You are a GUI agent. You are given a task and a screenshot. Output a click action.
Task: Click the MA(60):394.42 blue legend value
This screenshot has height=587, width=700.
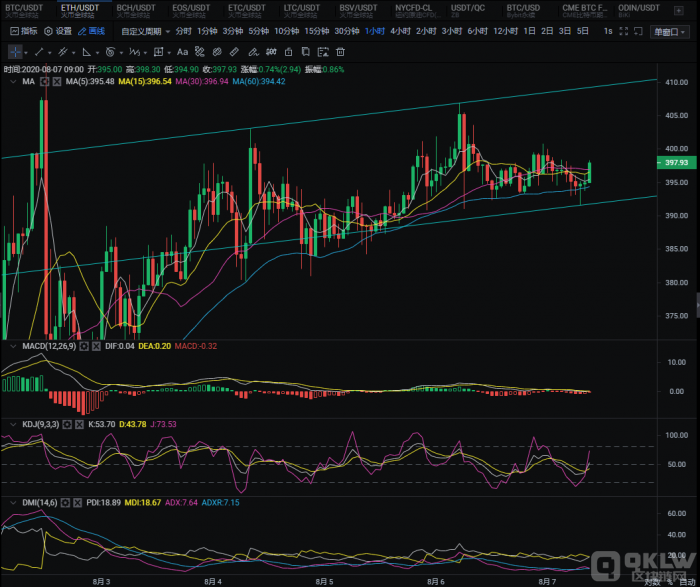[x=259, y=82]
